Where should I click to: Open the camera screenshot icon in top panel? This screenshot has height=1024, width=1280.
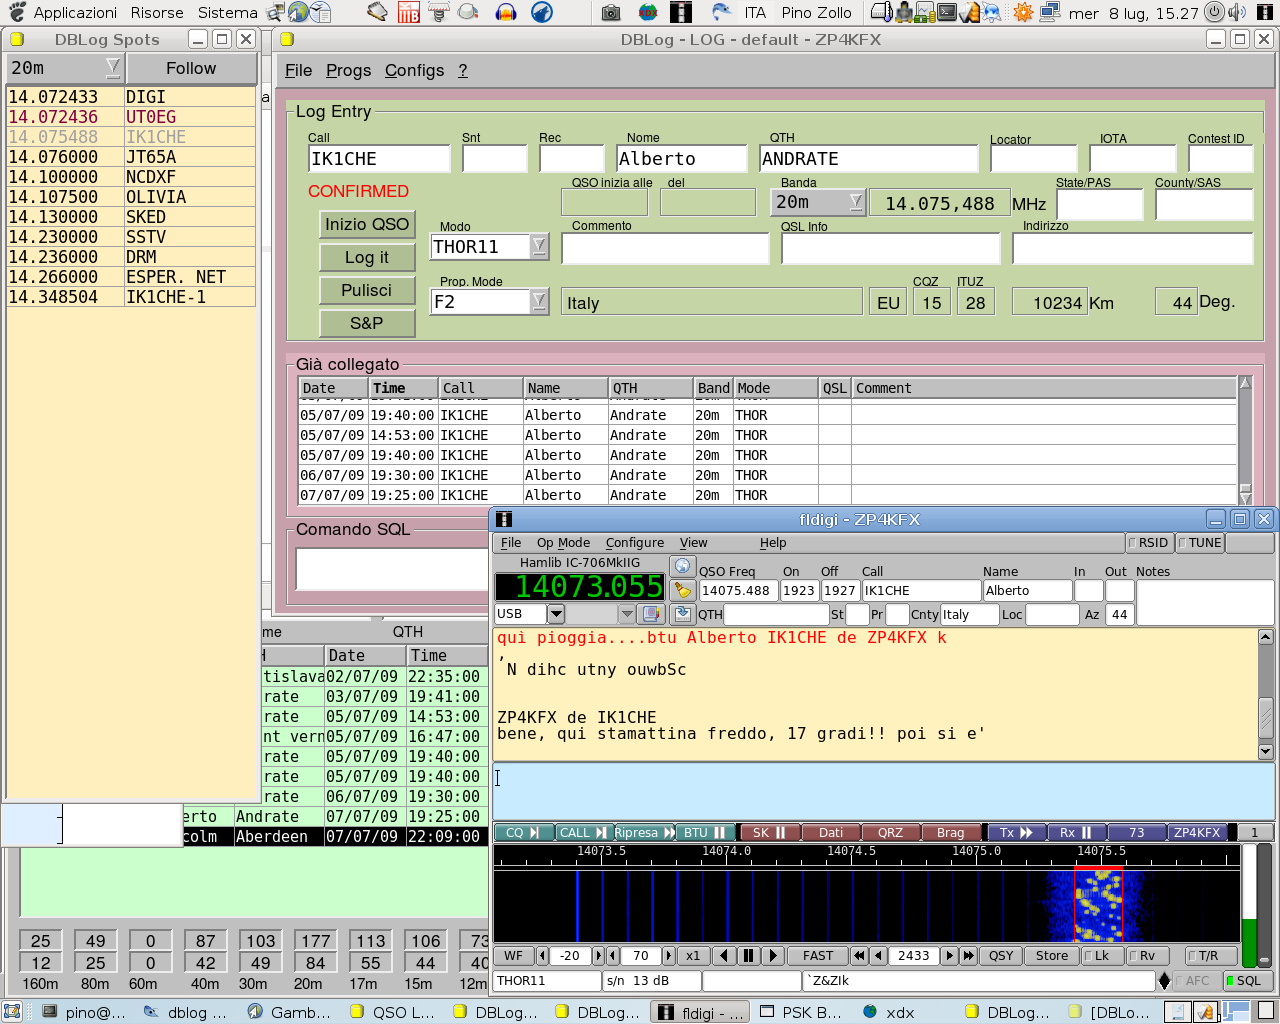coord(611,13)
